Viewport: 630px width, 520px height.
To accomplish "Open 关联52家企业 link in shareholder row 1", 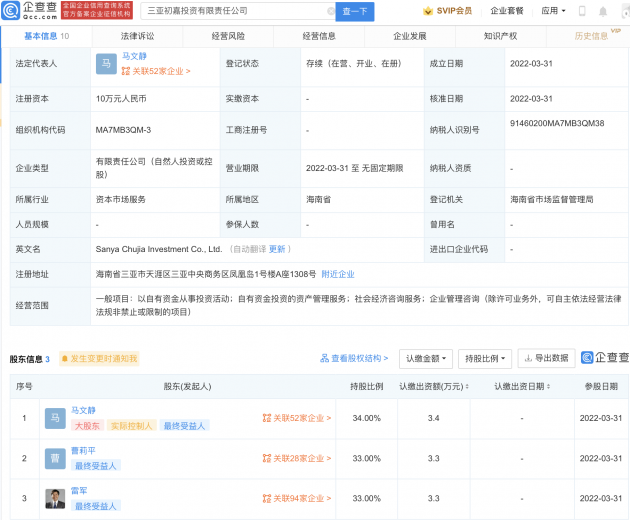I will coord(297,418).
